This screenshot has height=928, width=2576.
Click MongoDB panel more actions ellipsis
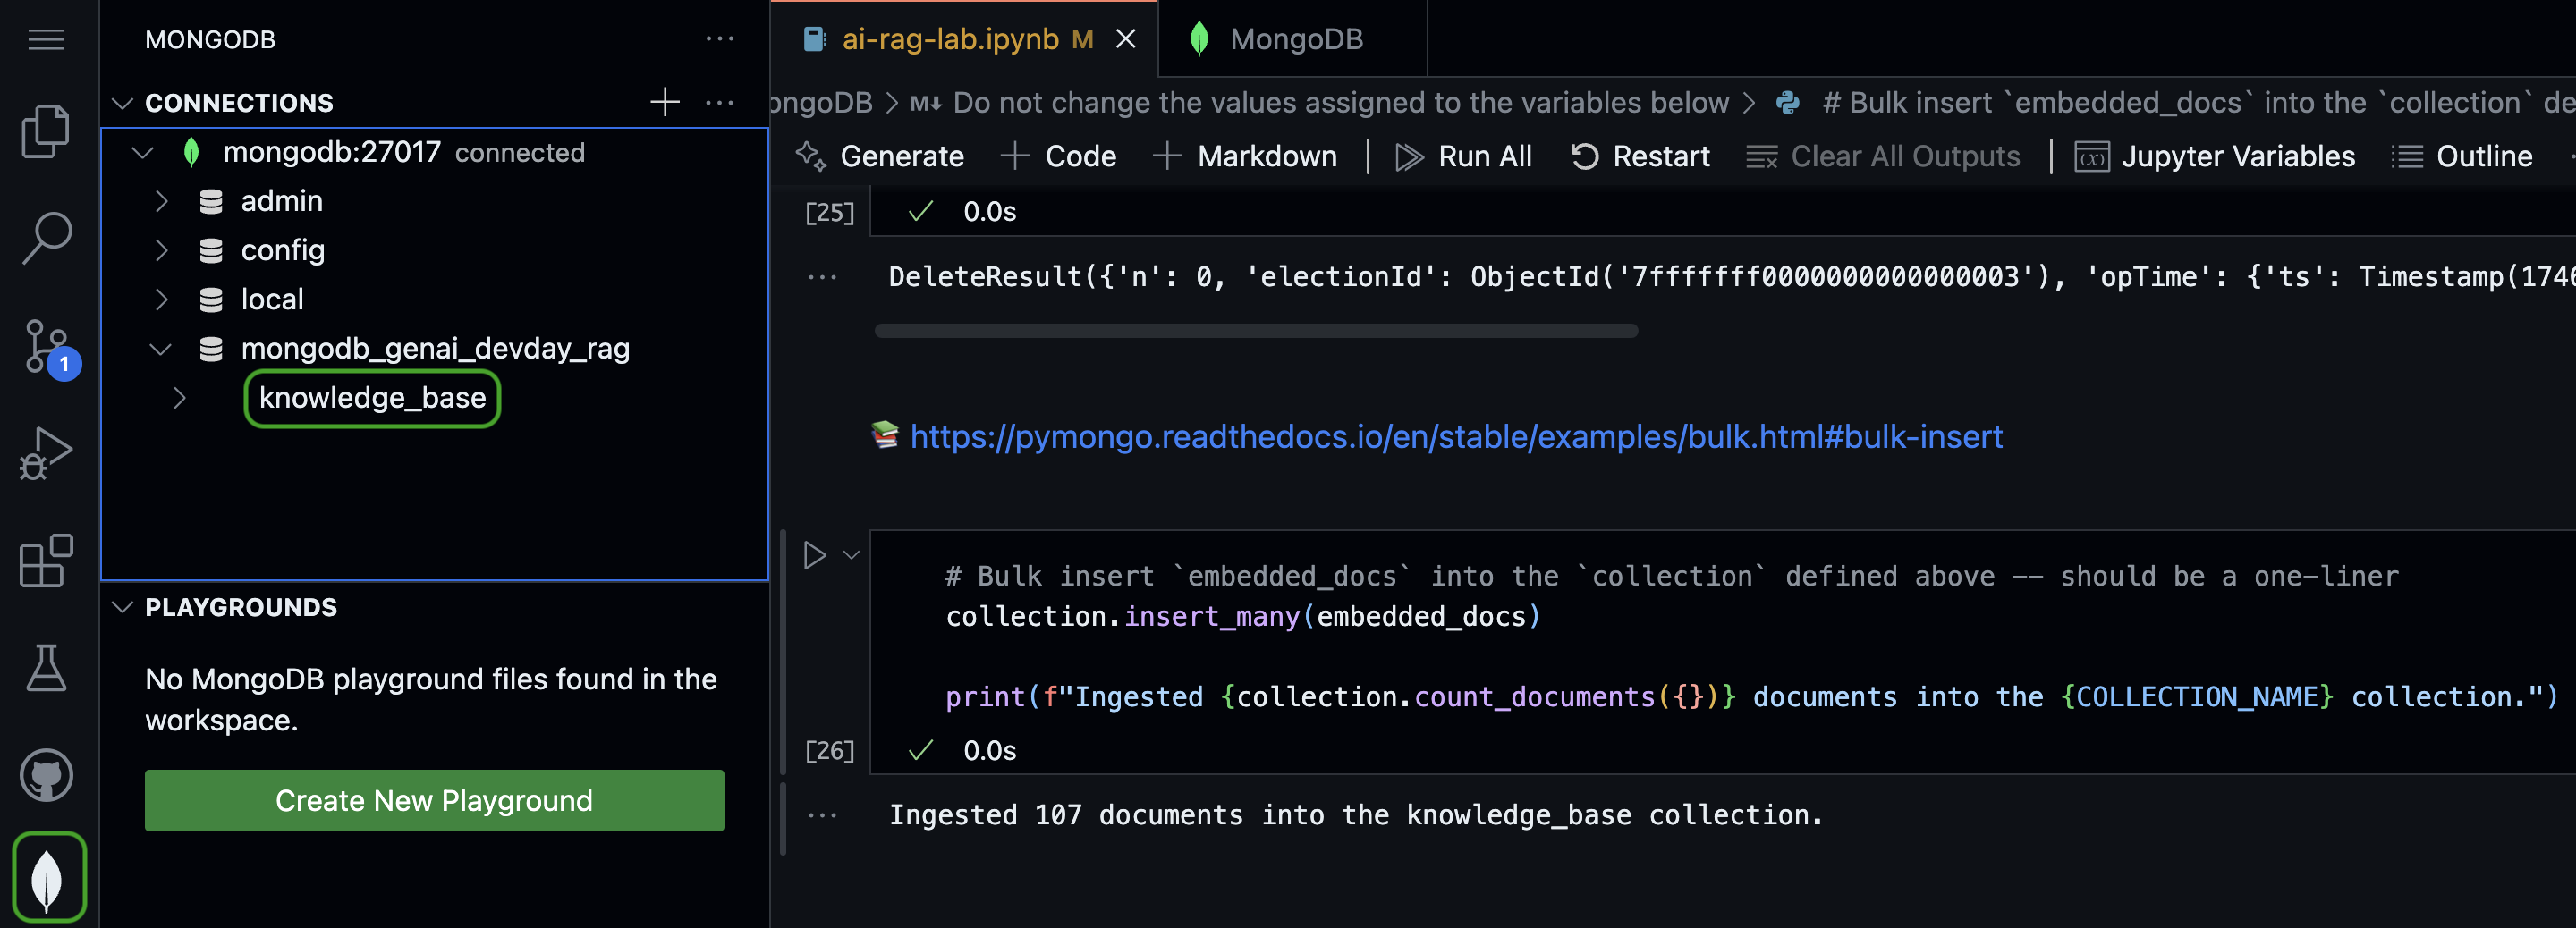(x=720, y=40)
